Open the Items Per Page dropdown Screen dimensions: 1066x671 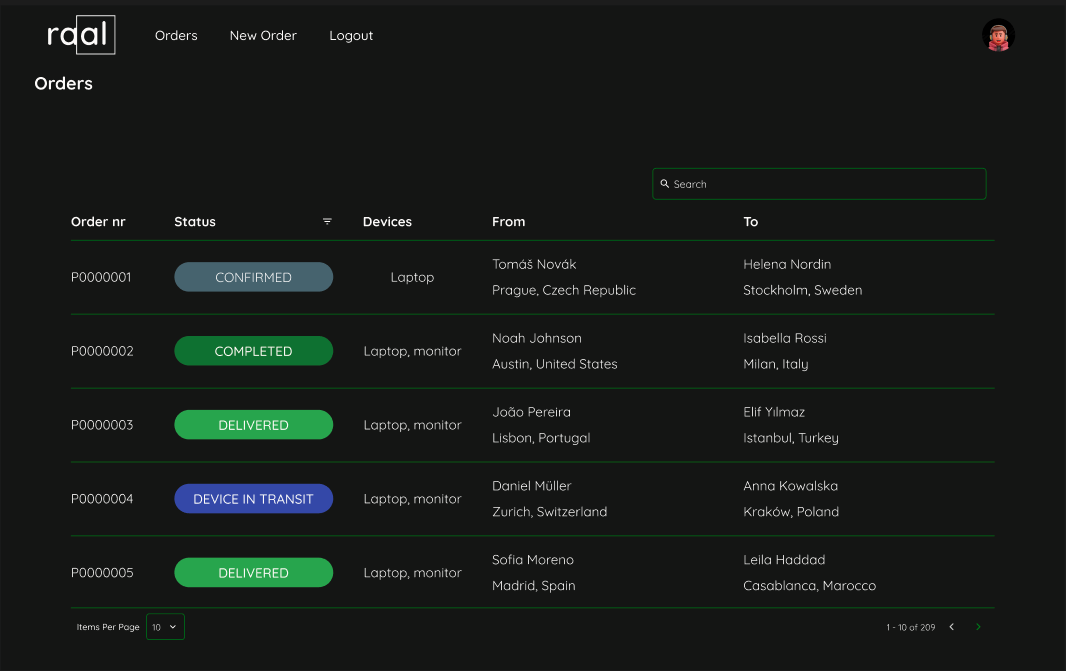point(165,627)
